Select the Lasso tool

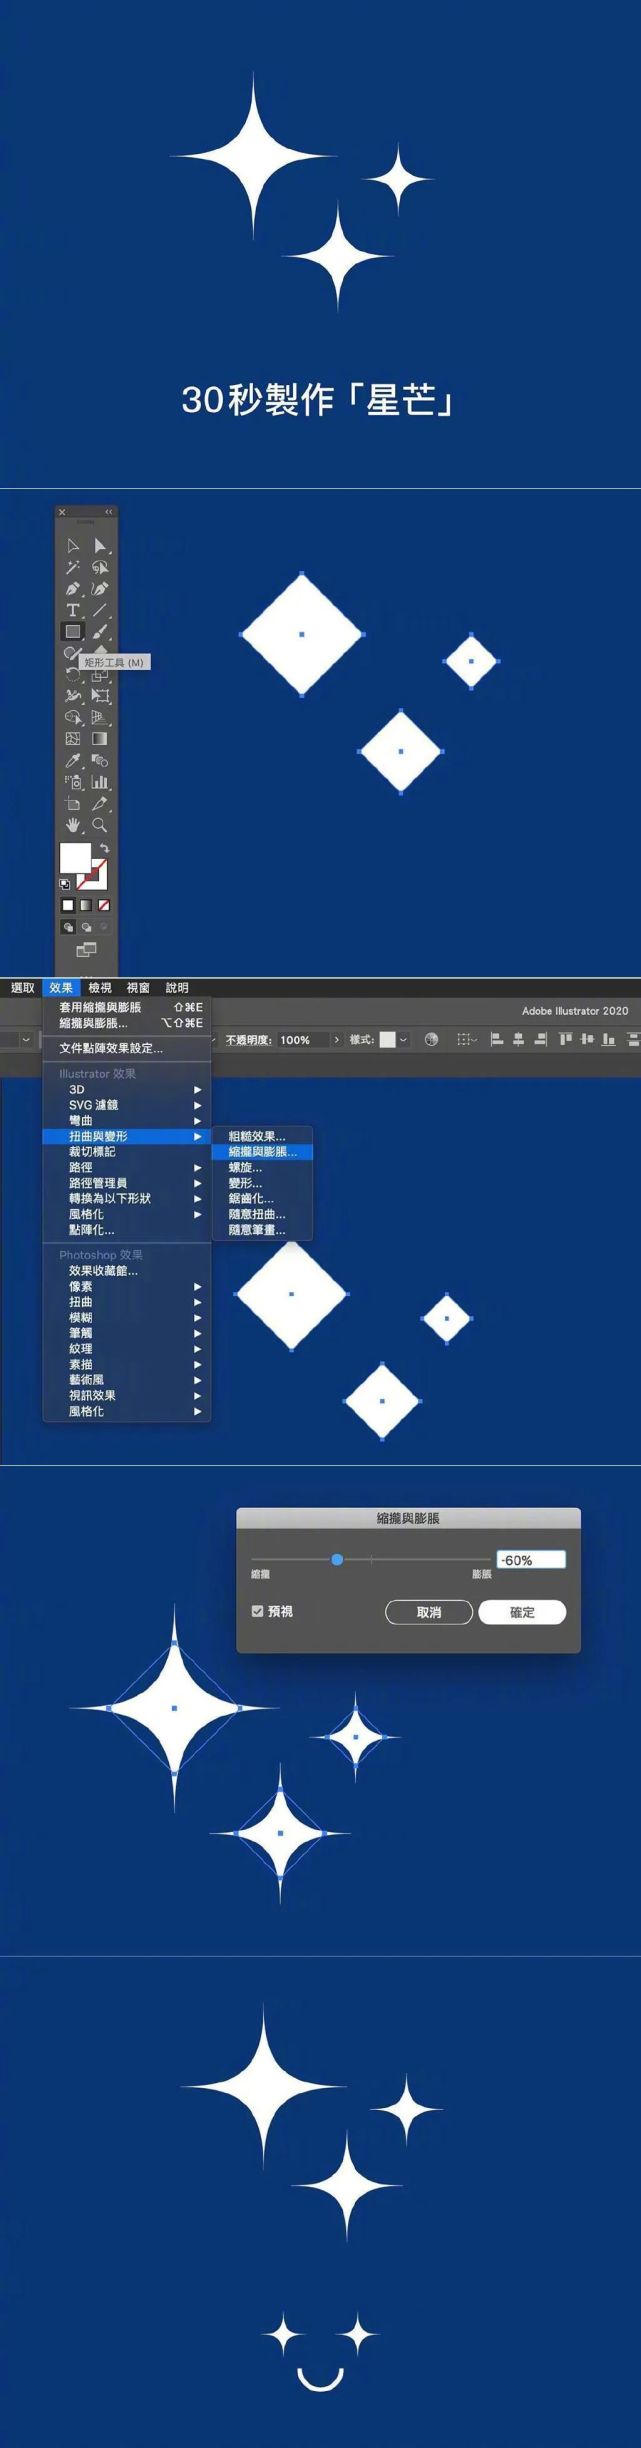click(x=100, y=567)
